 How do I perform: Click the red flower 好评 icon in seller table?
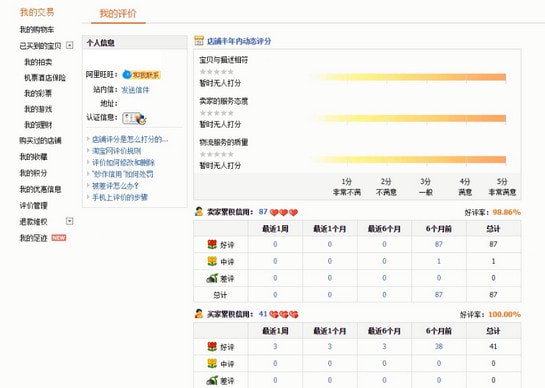212,244
